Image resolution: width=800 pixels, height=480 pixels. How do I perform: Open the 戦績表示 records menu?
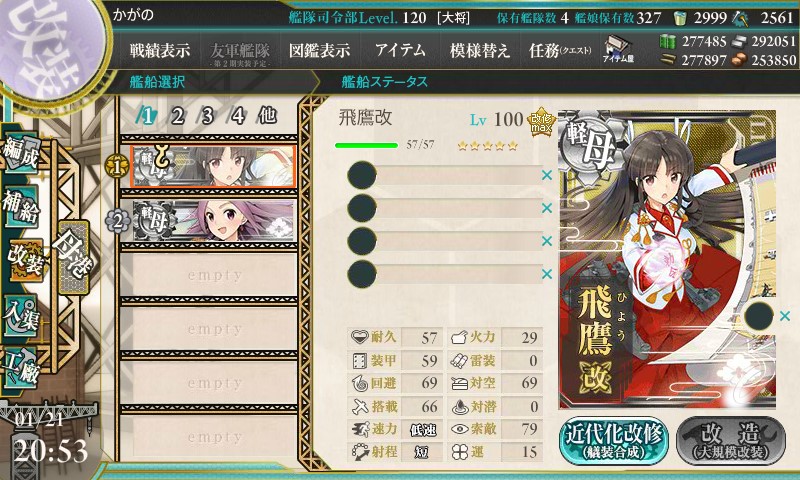click(159, 50)
